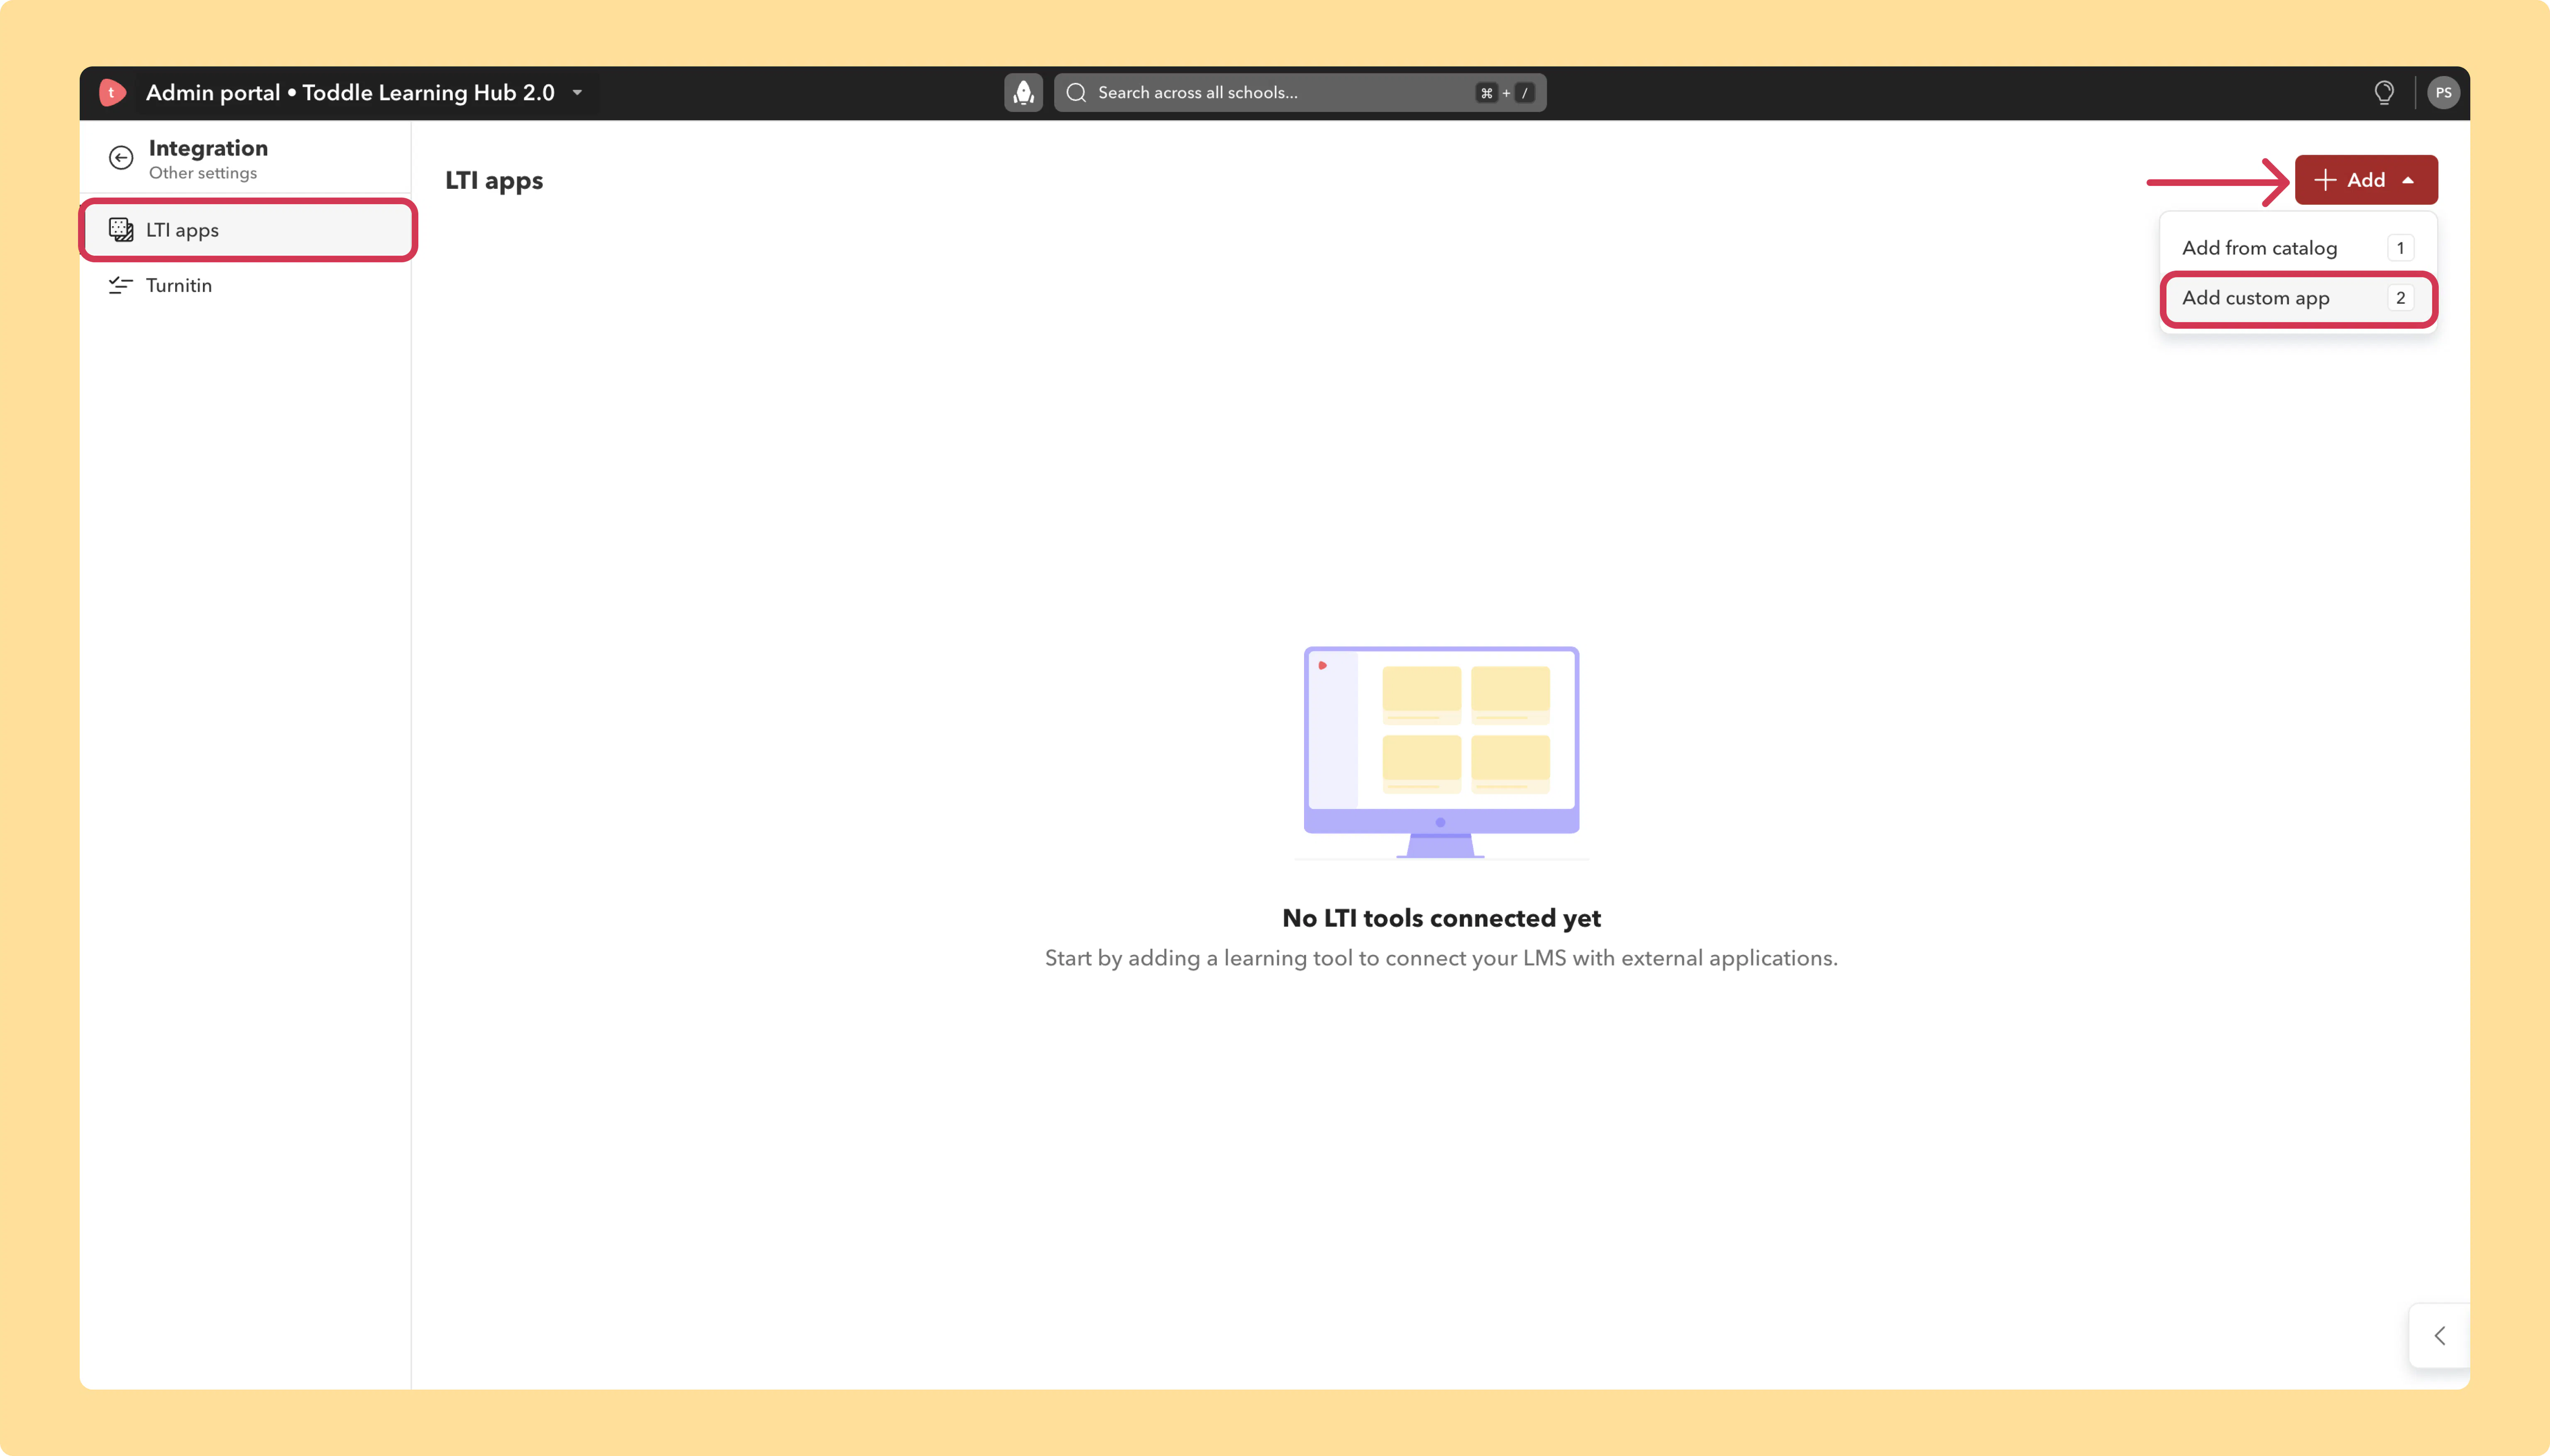Click the lightbulb tips icon

tap(2384, 93)
